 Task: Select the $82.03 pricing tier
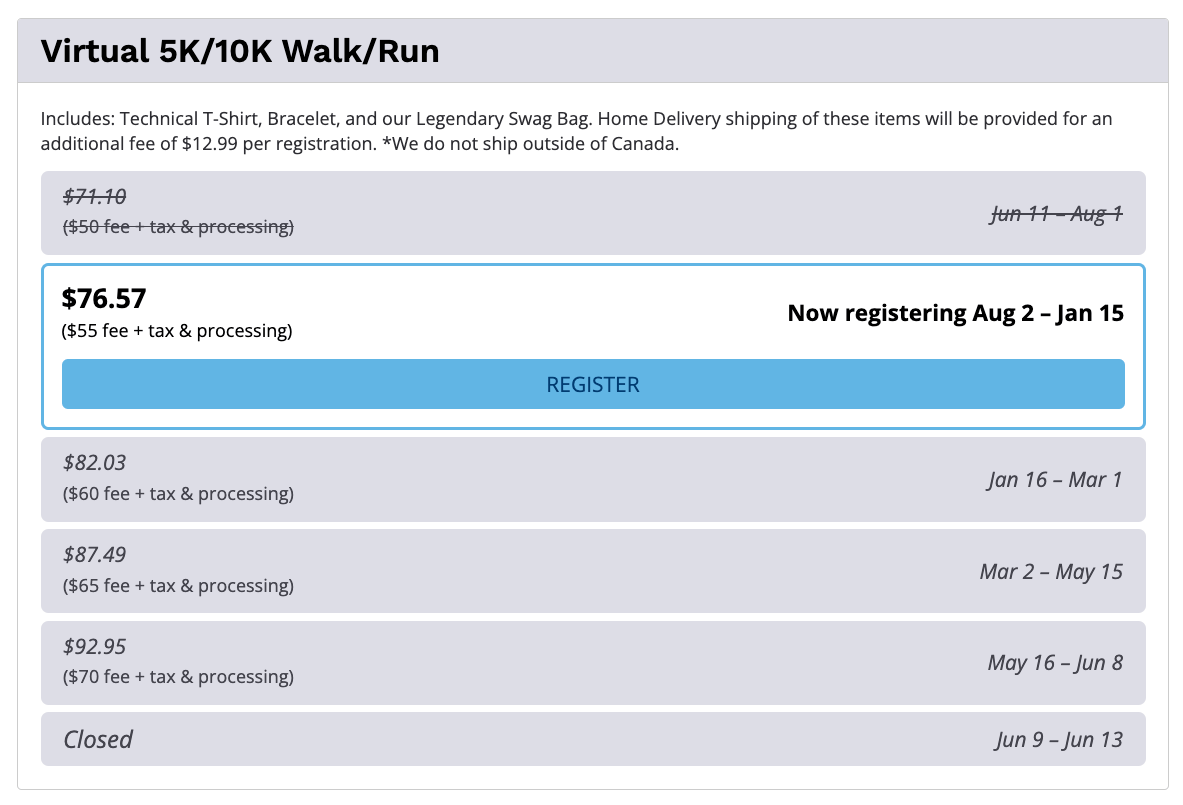94,463
